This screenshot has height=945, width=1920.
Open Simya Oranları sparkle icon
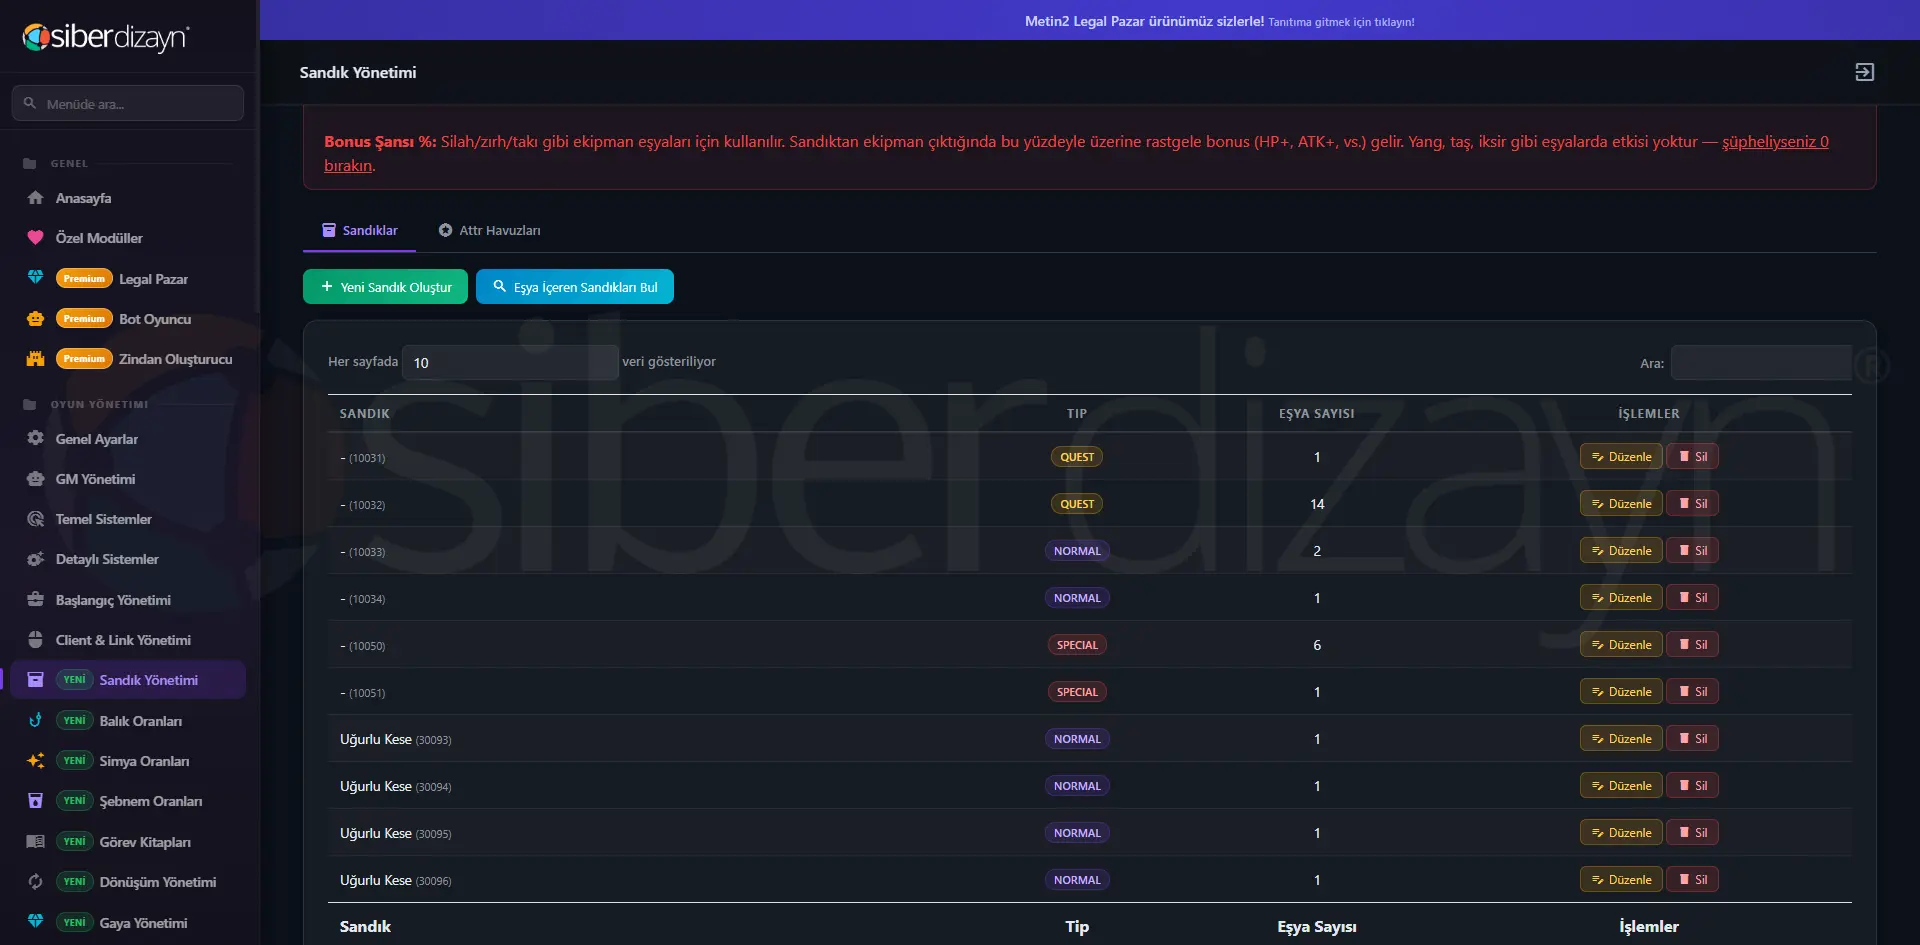[35, 761]
